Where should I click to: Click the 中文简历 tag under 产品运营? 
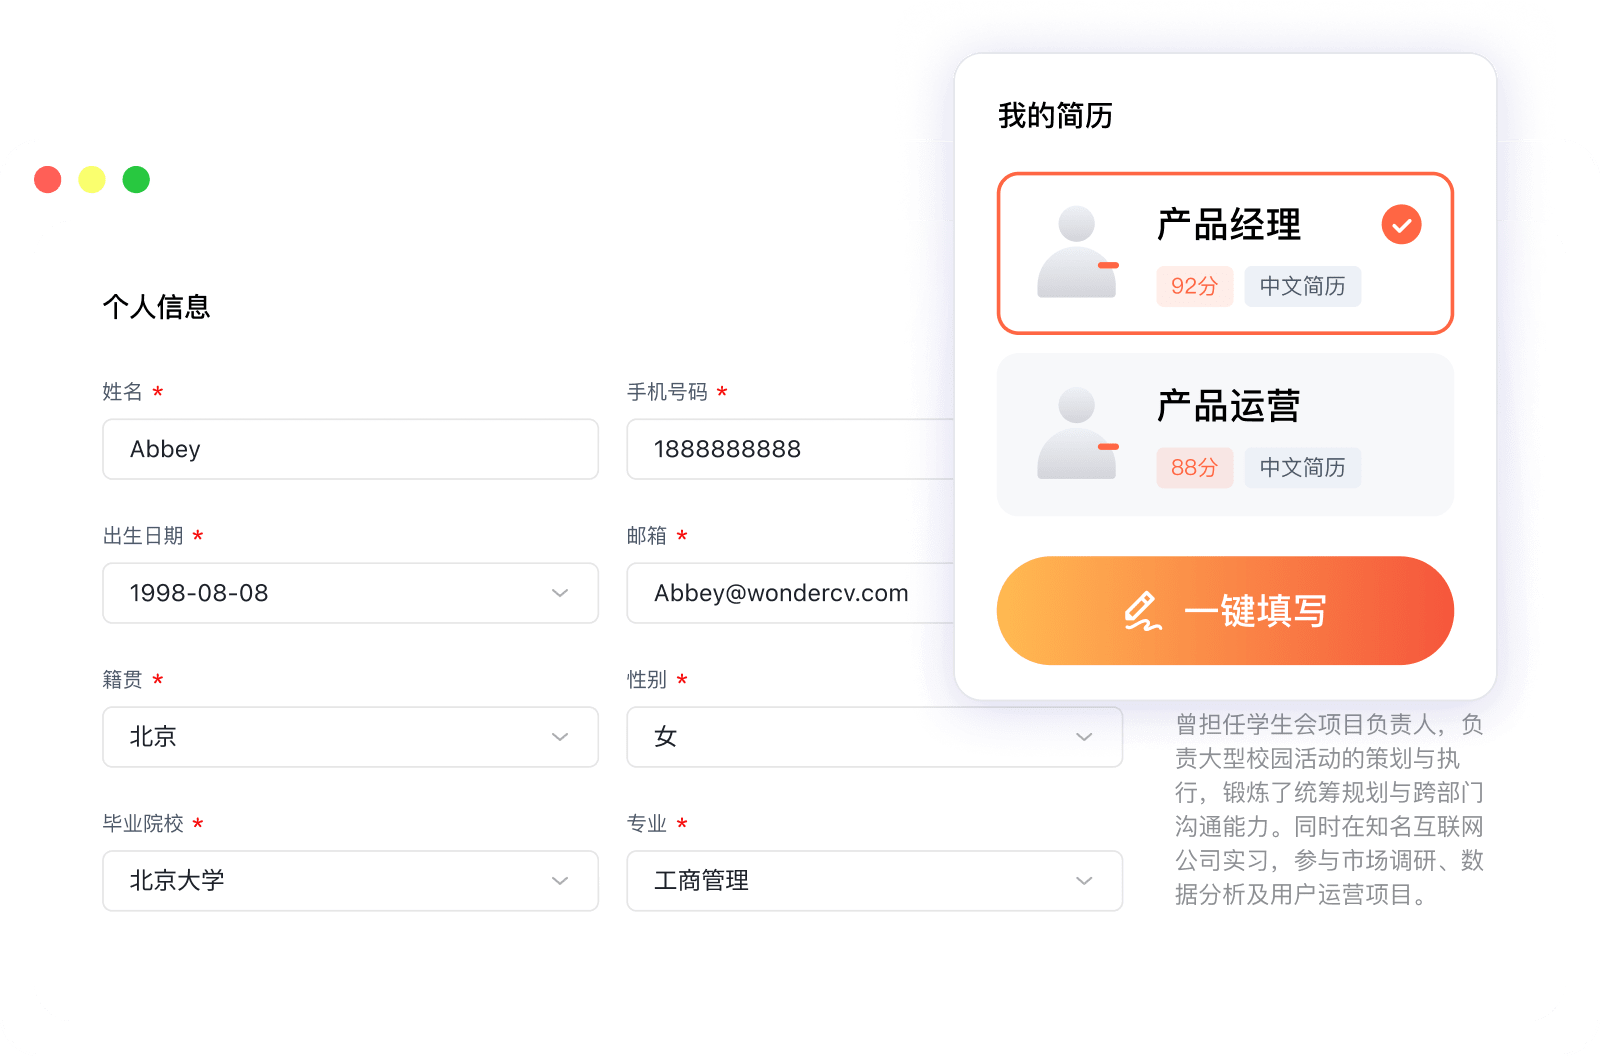1302,468
